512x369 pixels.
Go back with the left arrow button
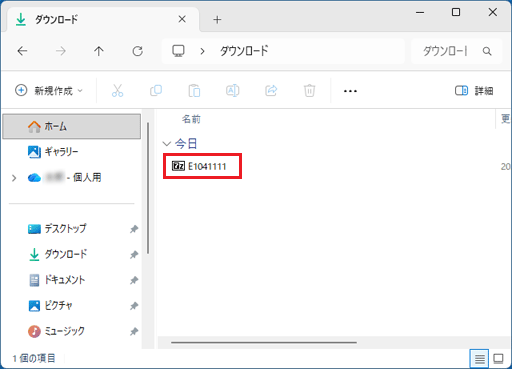22,51
